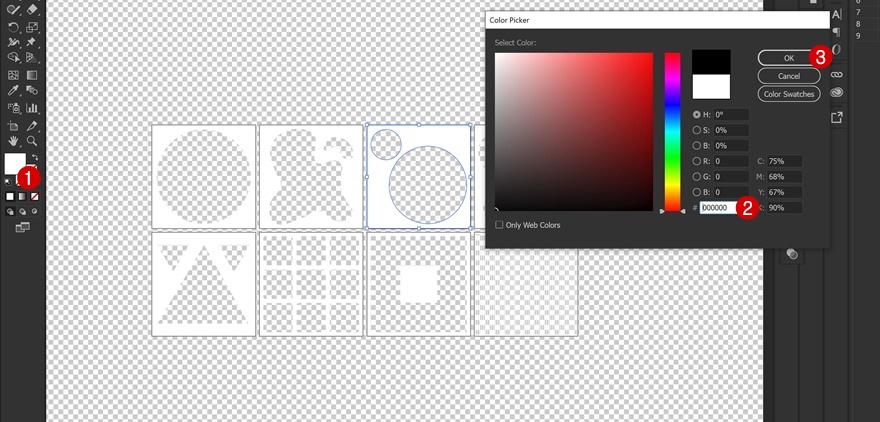This screenshot has width=880, height=422.
Task: Apply Gradient mode button
Action: click(22, 197)
